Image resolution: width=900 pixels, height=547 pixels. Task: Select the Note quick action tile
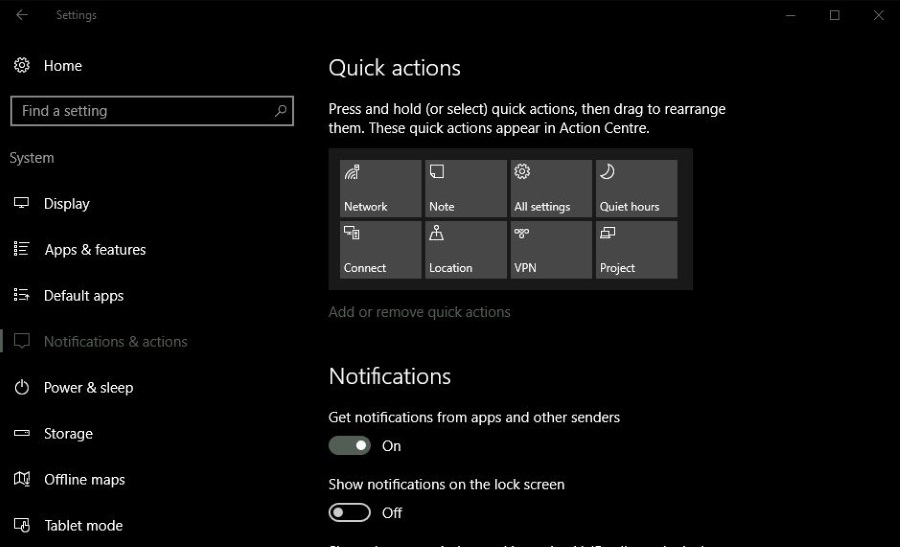(x=465, y=188)
